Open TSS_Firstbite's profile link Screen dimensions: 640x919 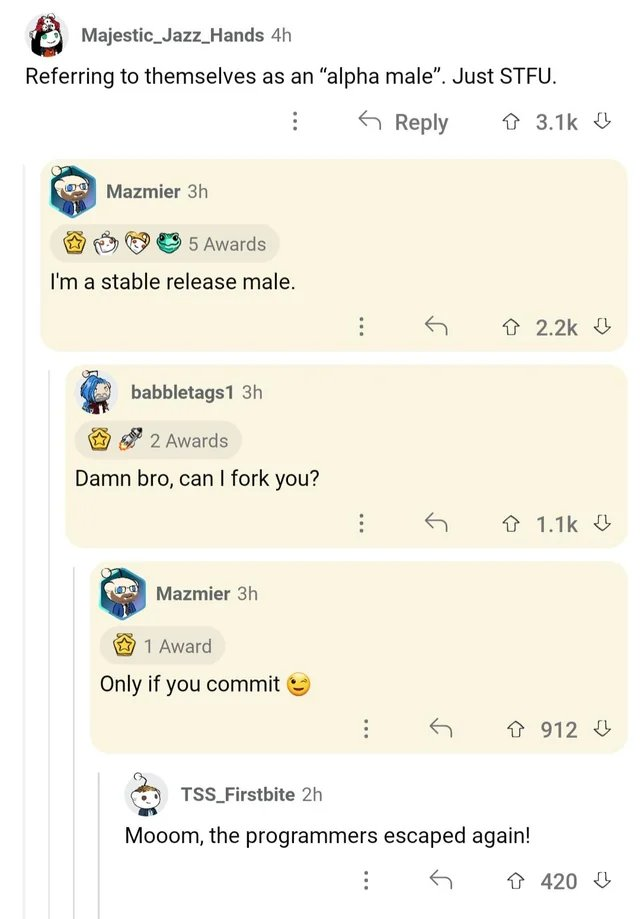(x=237, y=794)
